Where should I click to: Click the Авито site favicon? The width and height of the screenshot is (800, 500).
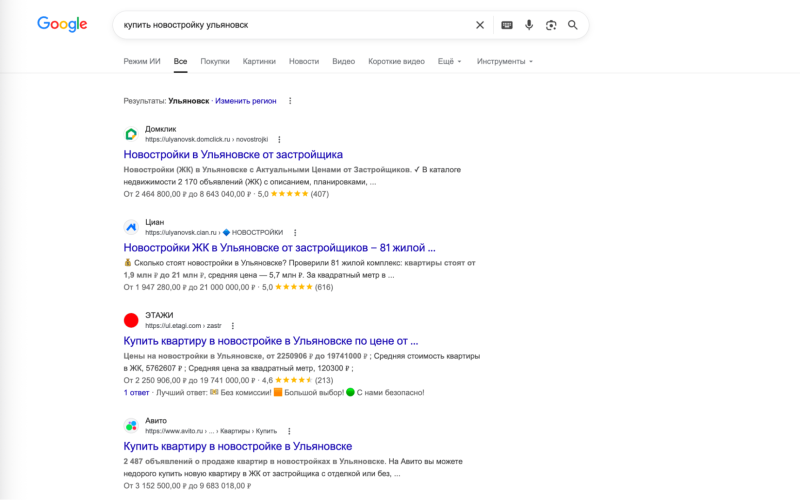click(131, 426)
